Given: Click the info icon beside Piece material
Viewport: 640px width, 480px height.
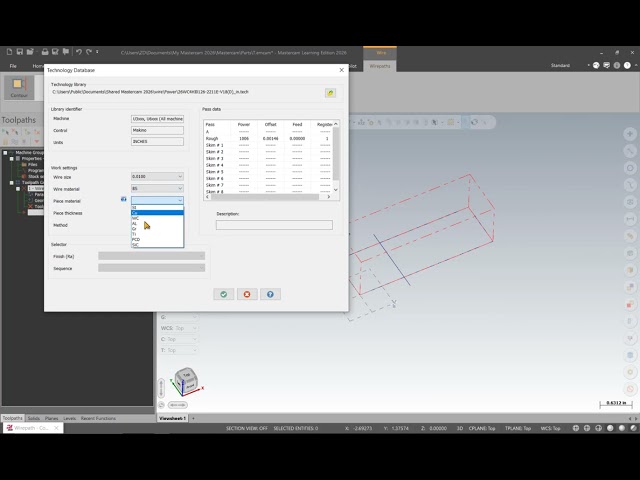Looking at the screenshot, I should coord(124,199).
